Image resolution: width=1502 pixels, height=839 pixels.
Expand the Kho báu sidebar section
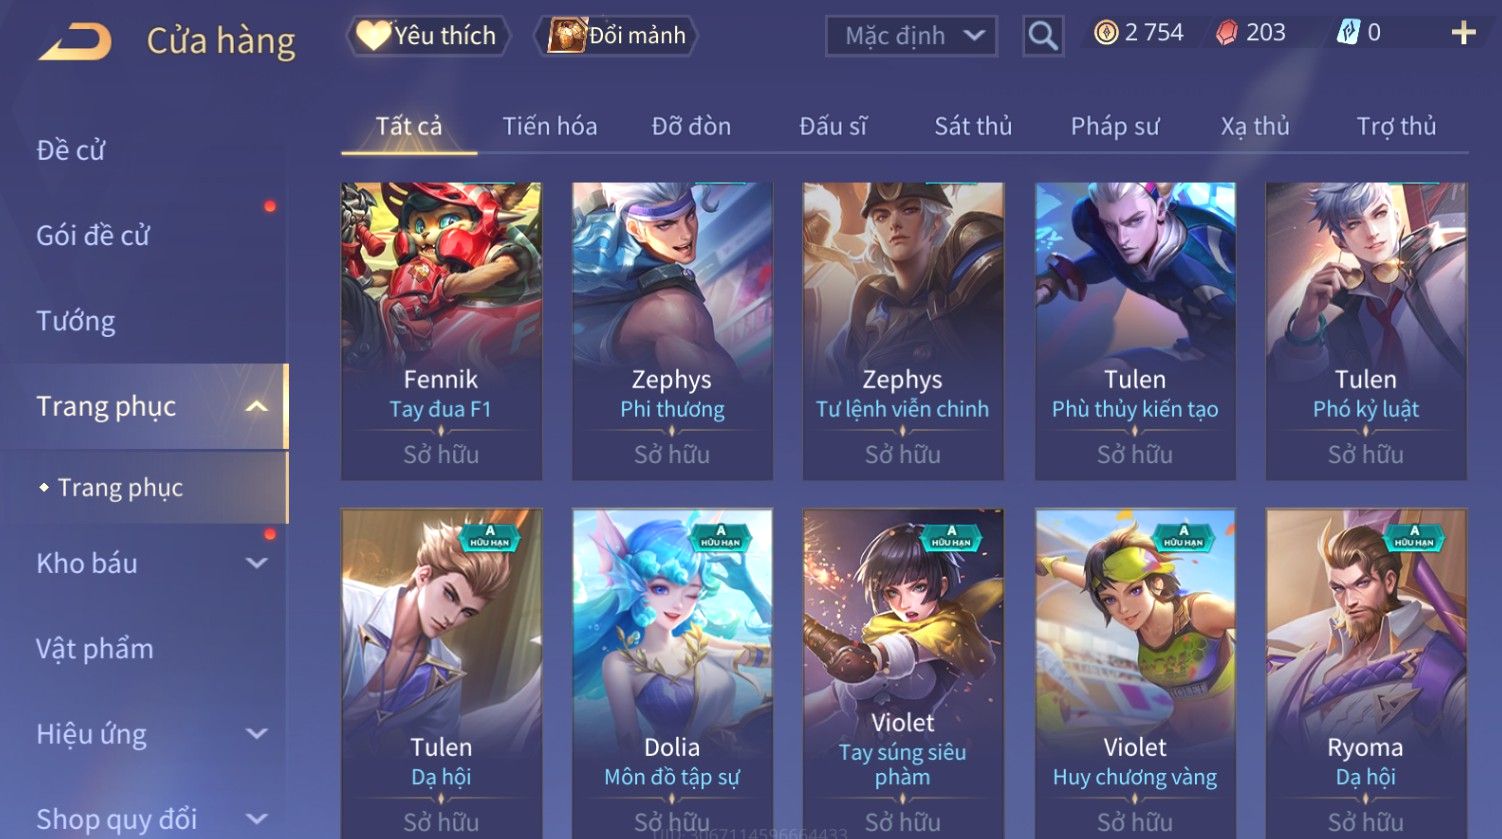point(257,563)
